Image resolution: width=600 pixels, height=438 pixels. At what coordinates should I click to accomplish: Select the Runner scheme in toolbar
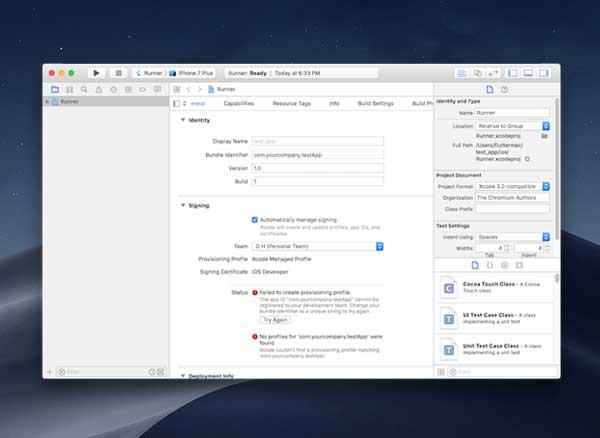pos(149,73)
